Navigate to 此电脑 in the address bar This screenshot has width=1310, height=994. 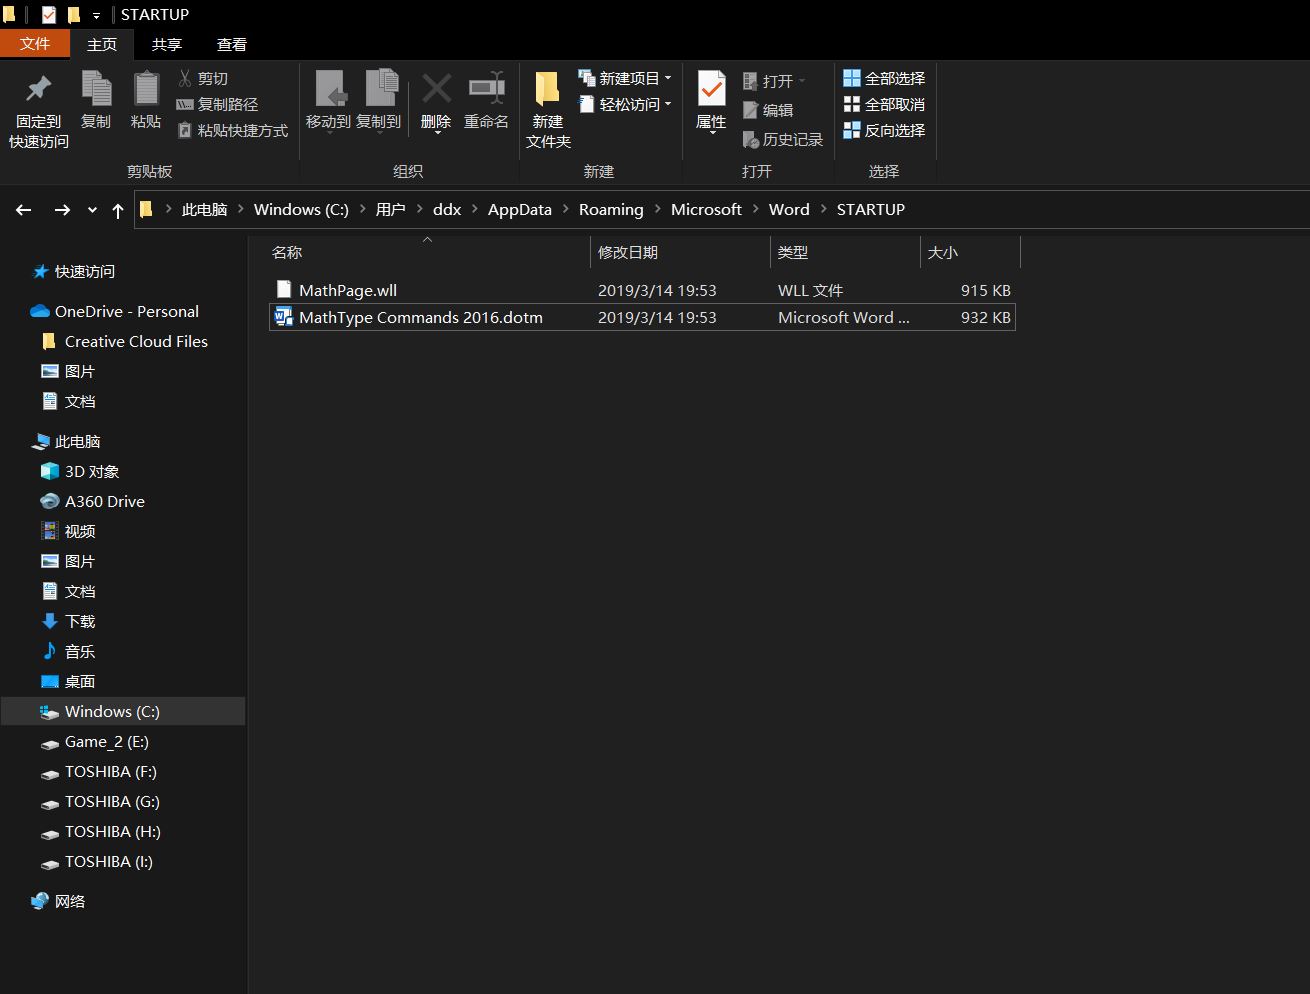[204, 210]
